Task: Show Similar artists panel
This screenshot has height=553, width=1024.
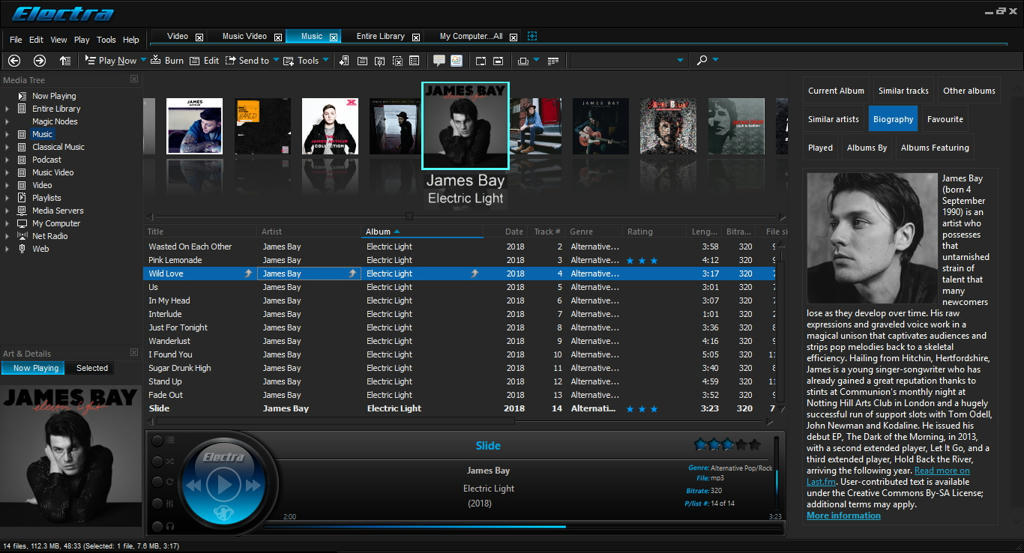Action: (x=833, y=119)
